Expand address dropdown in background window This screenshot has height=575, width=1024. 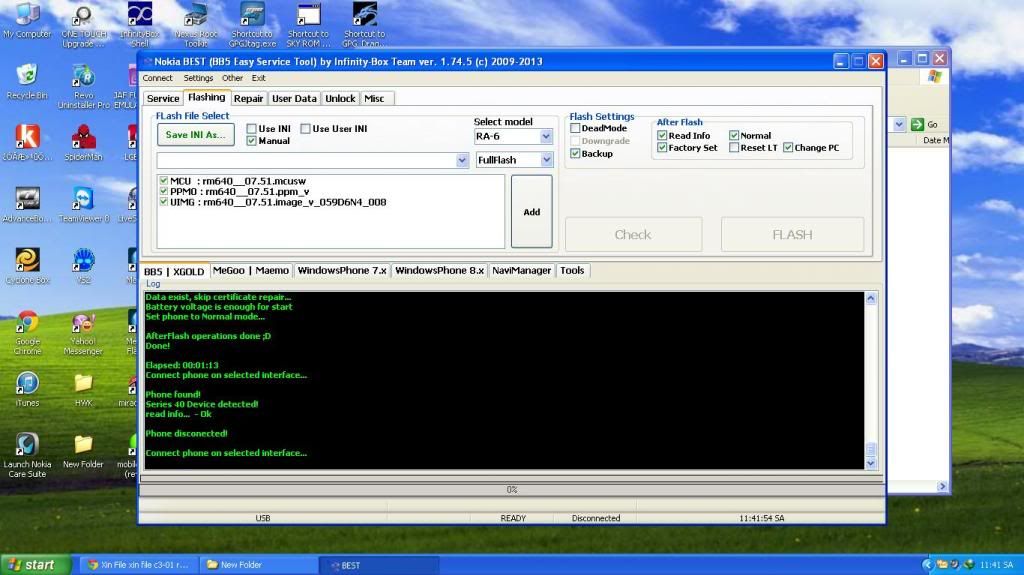coord(899,124)
